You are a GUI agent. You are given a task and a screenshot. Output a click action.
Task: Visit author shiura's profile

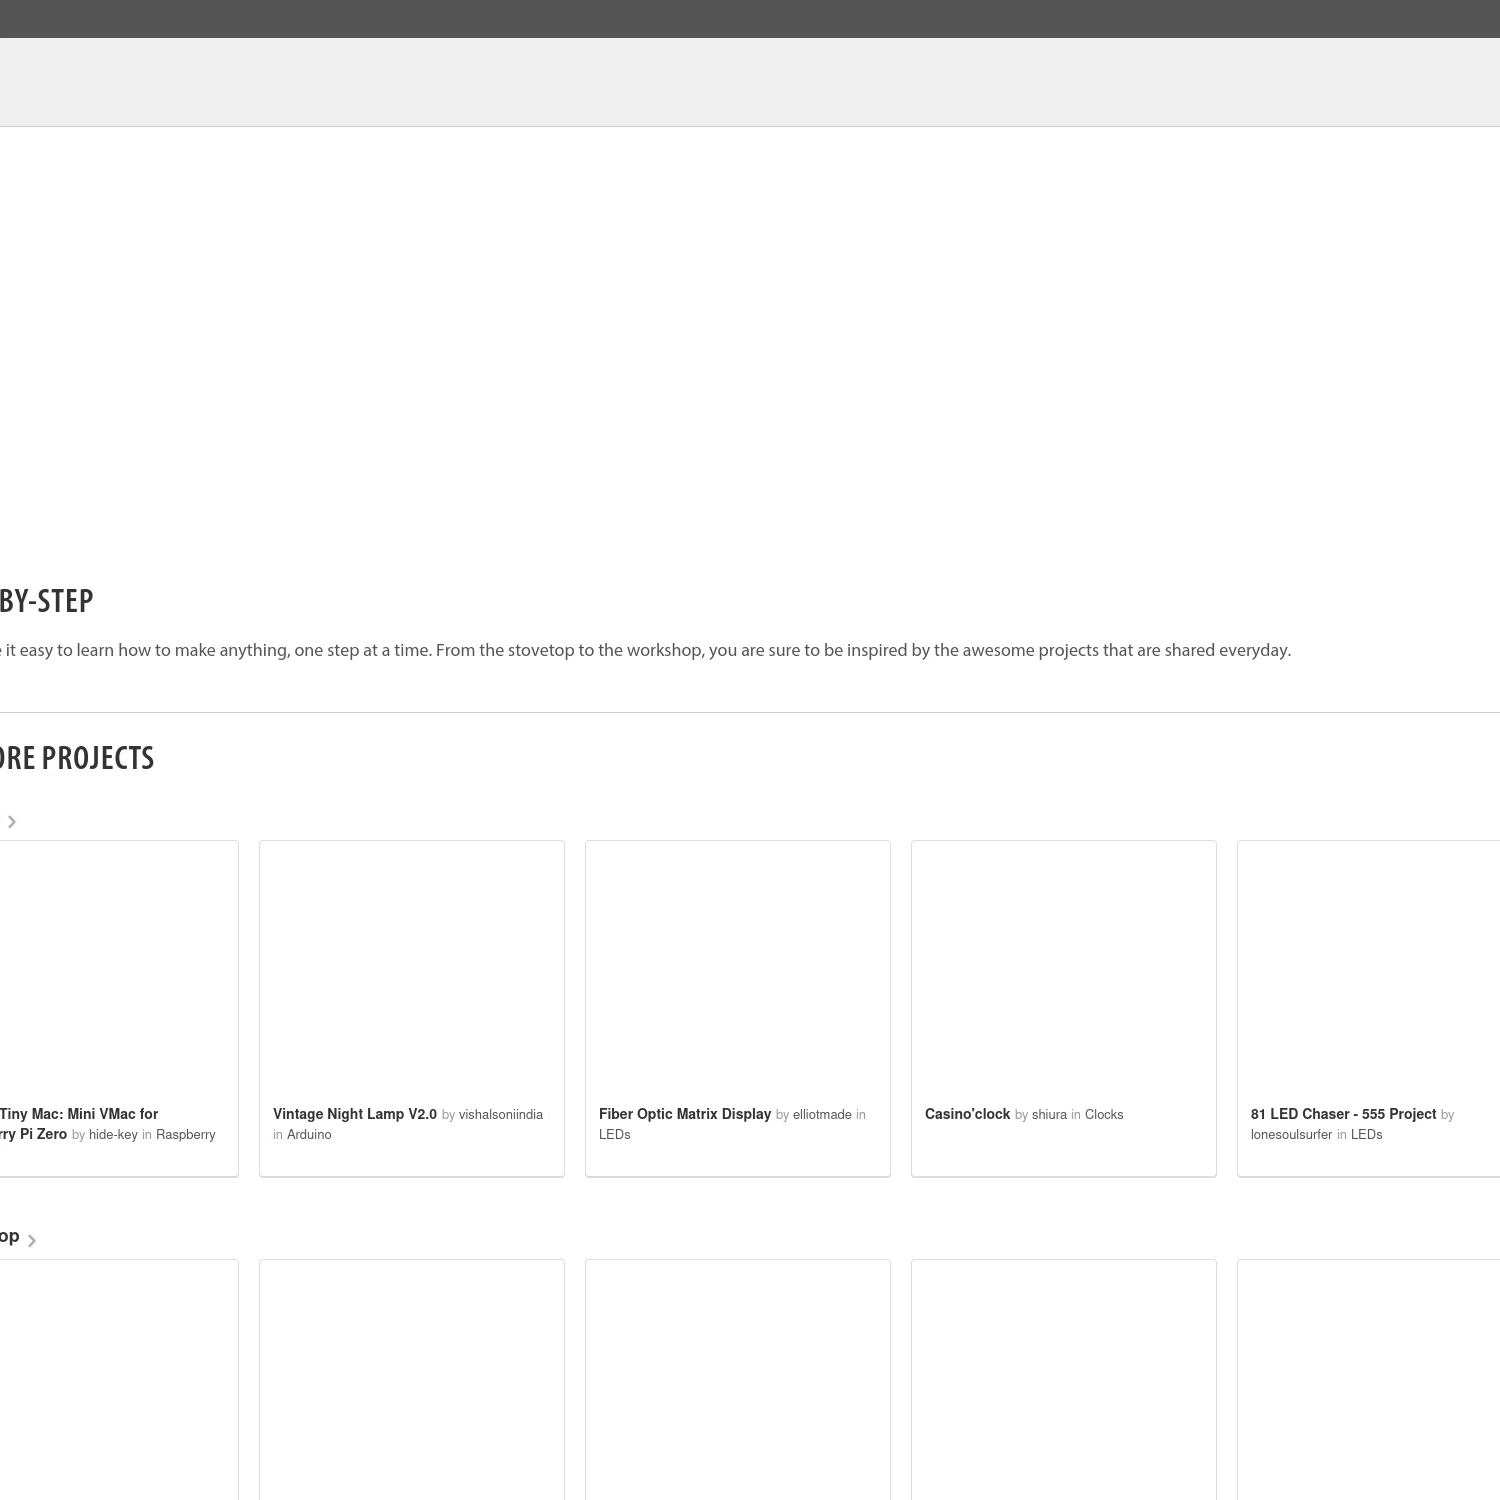click(1049, 1115)
